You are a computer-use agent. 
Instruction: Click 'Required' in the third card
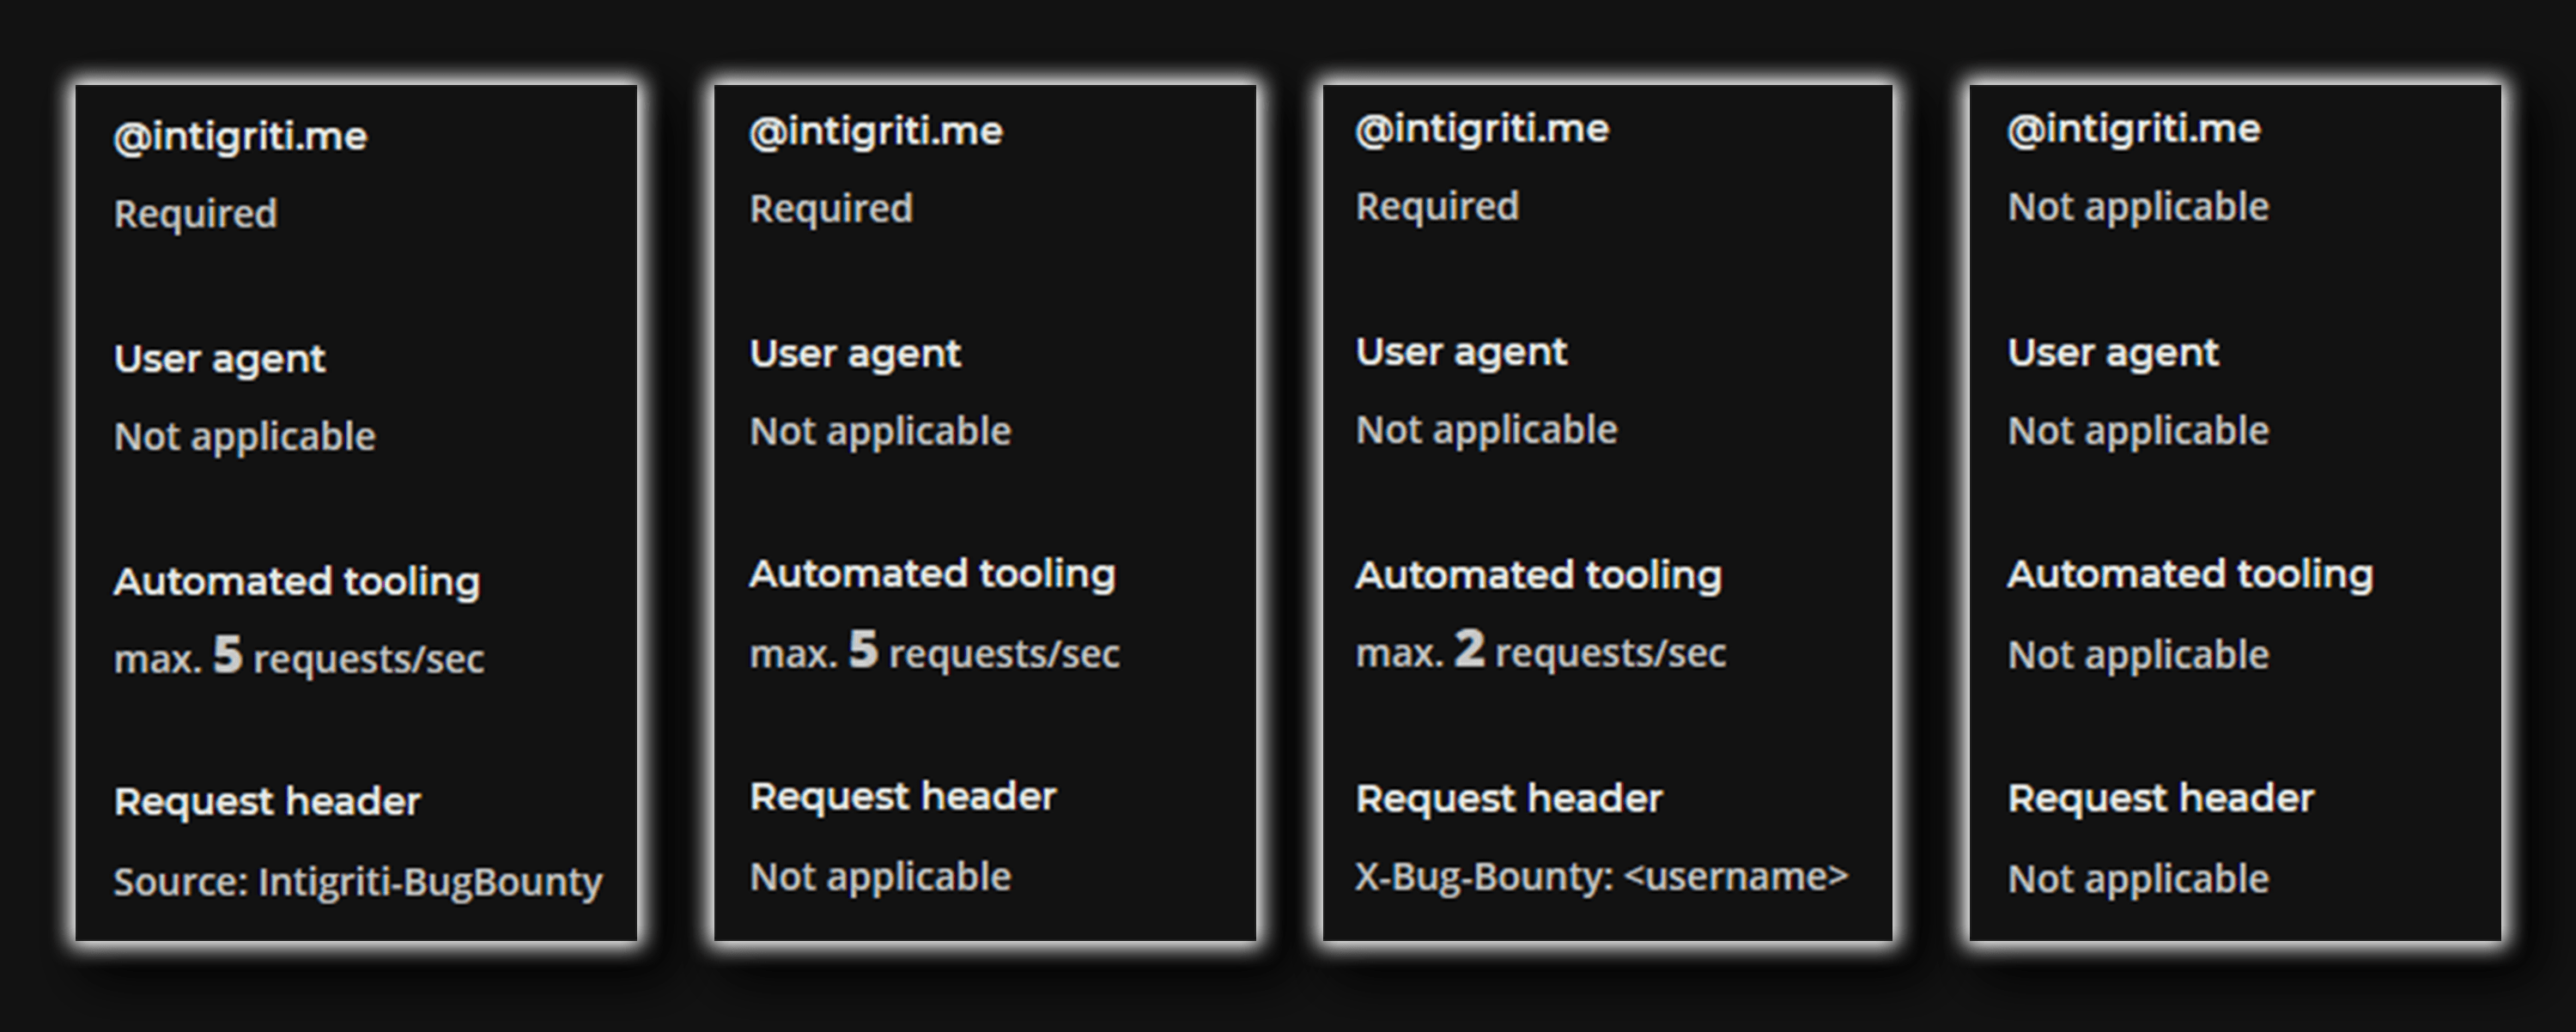(1438, 207)
